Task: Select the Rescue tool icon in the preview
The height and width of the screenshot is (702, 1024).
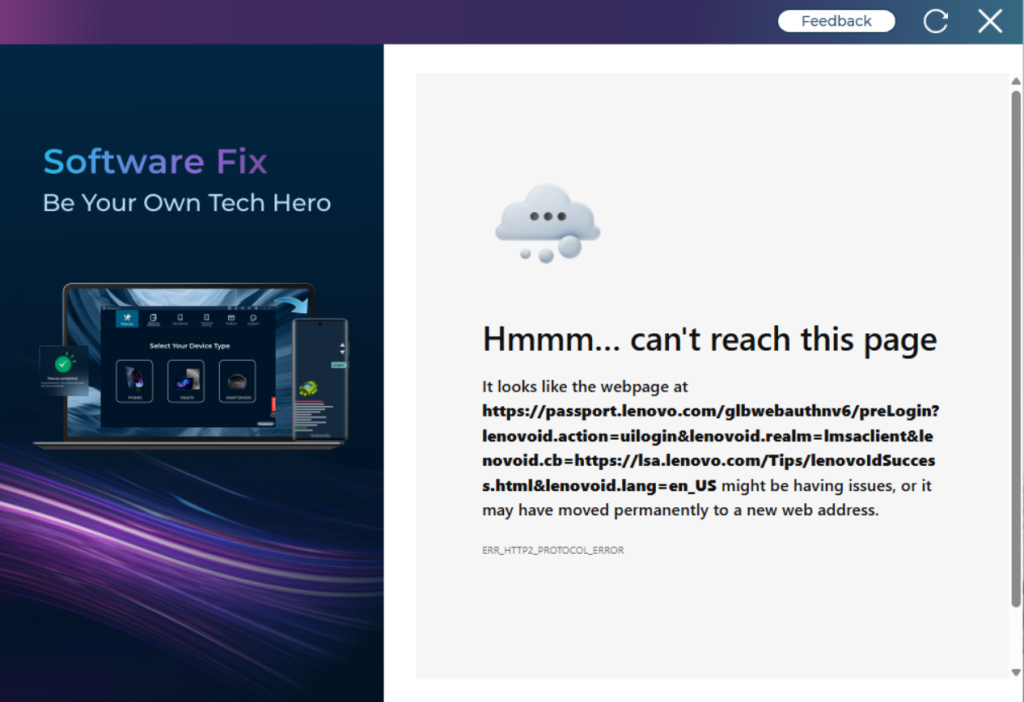Action: click(x=127, y=319)
